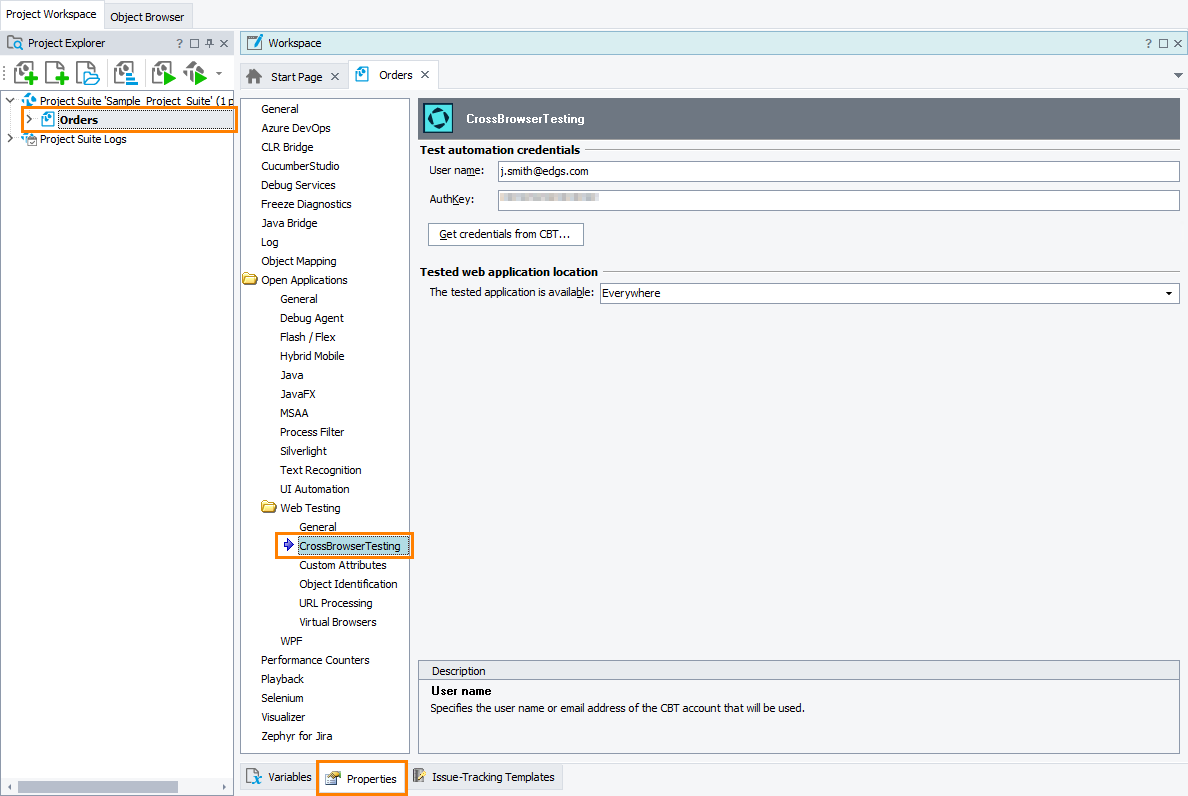The image size is (1188, 796).
Task: Run the entire project suite
Action: click(195, 73)
